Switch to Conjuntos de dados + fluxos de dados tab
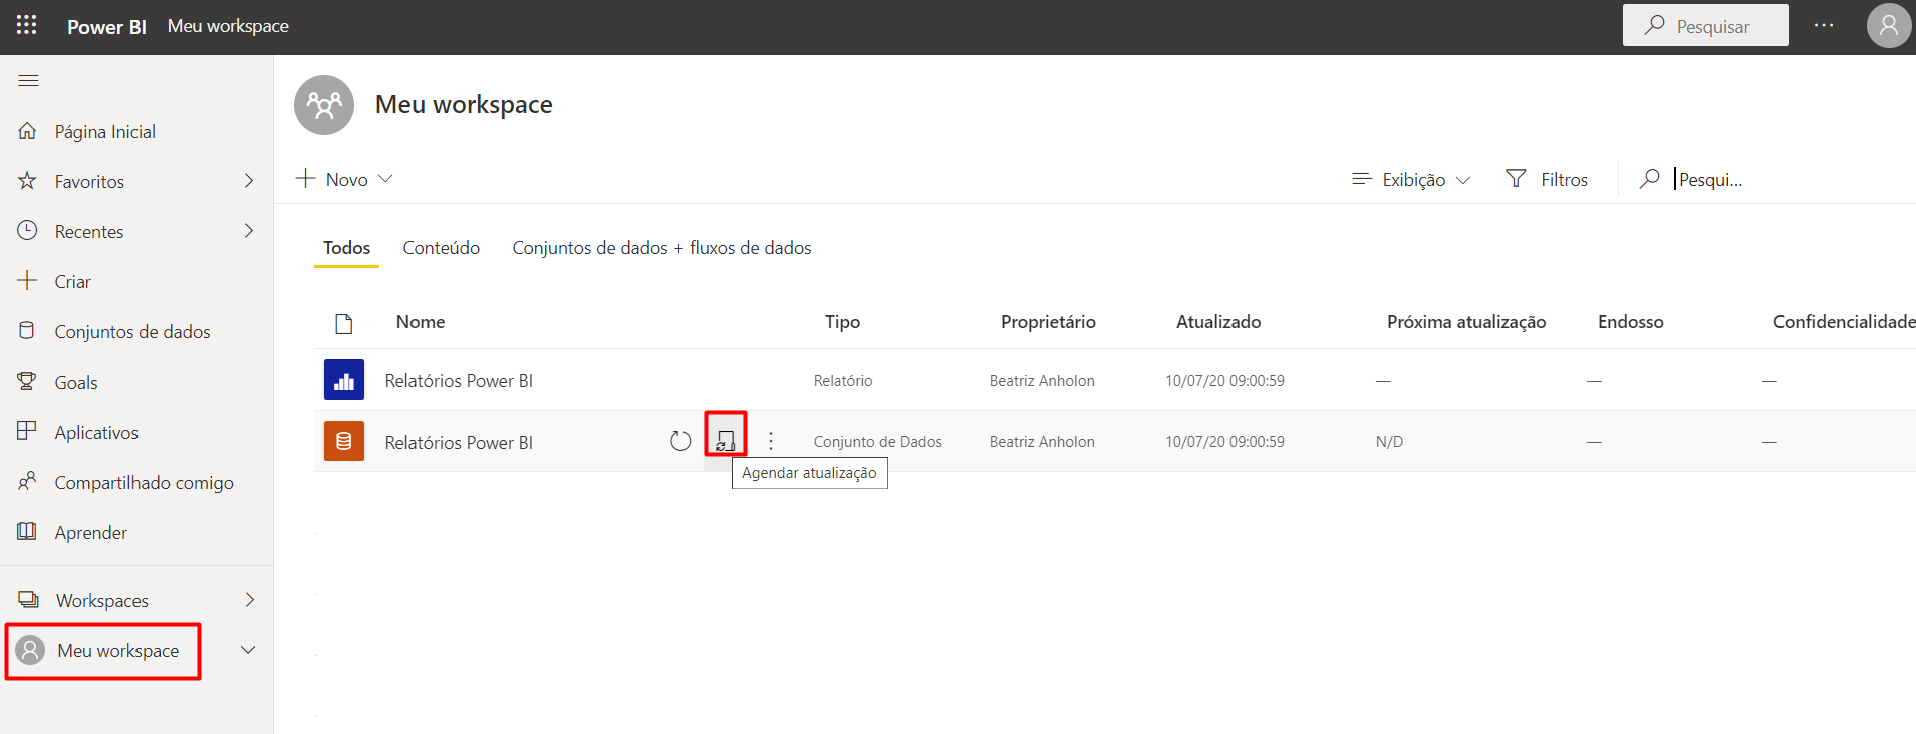 click(x=662, y=248)
